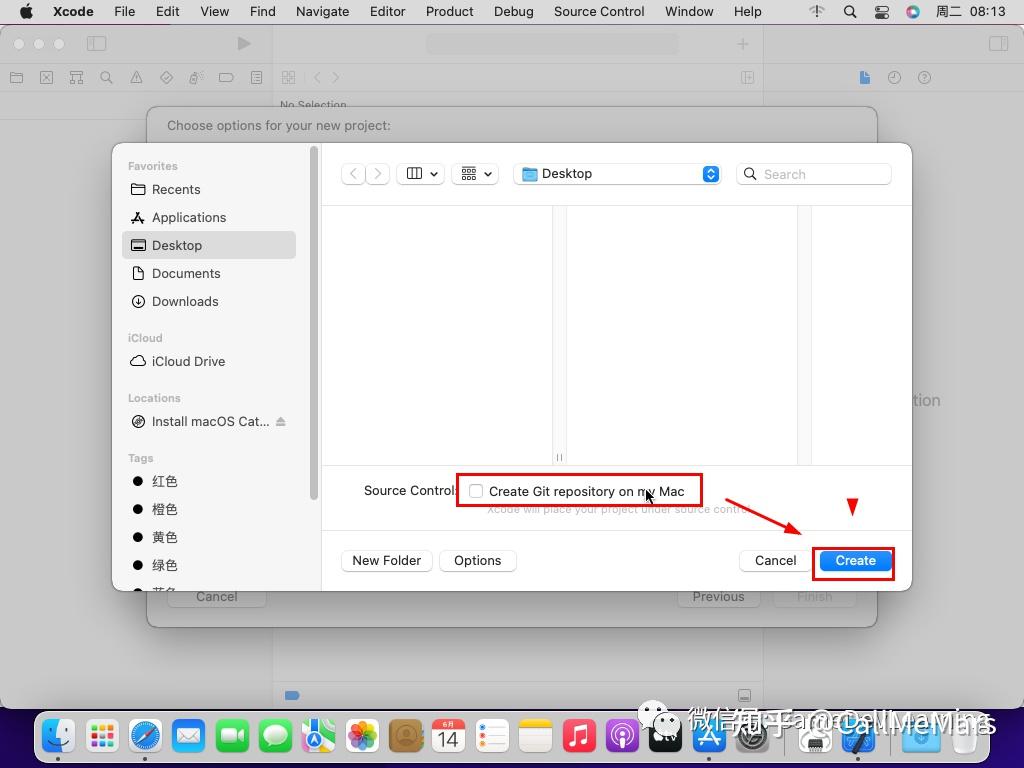The width and height of the screenshot is (1024, 768).
Task: Open the Test navigator diamond icon
Action: [167, 78]
